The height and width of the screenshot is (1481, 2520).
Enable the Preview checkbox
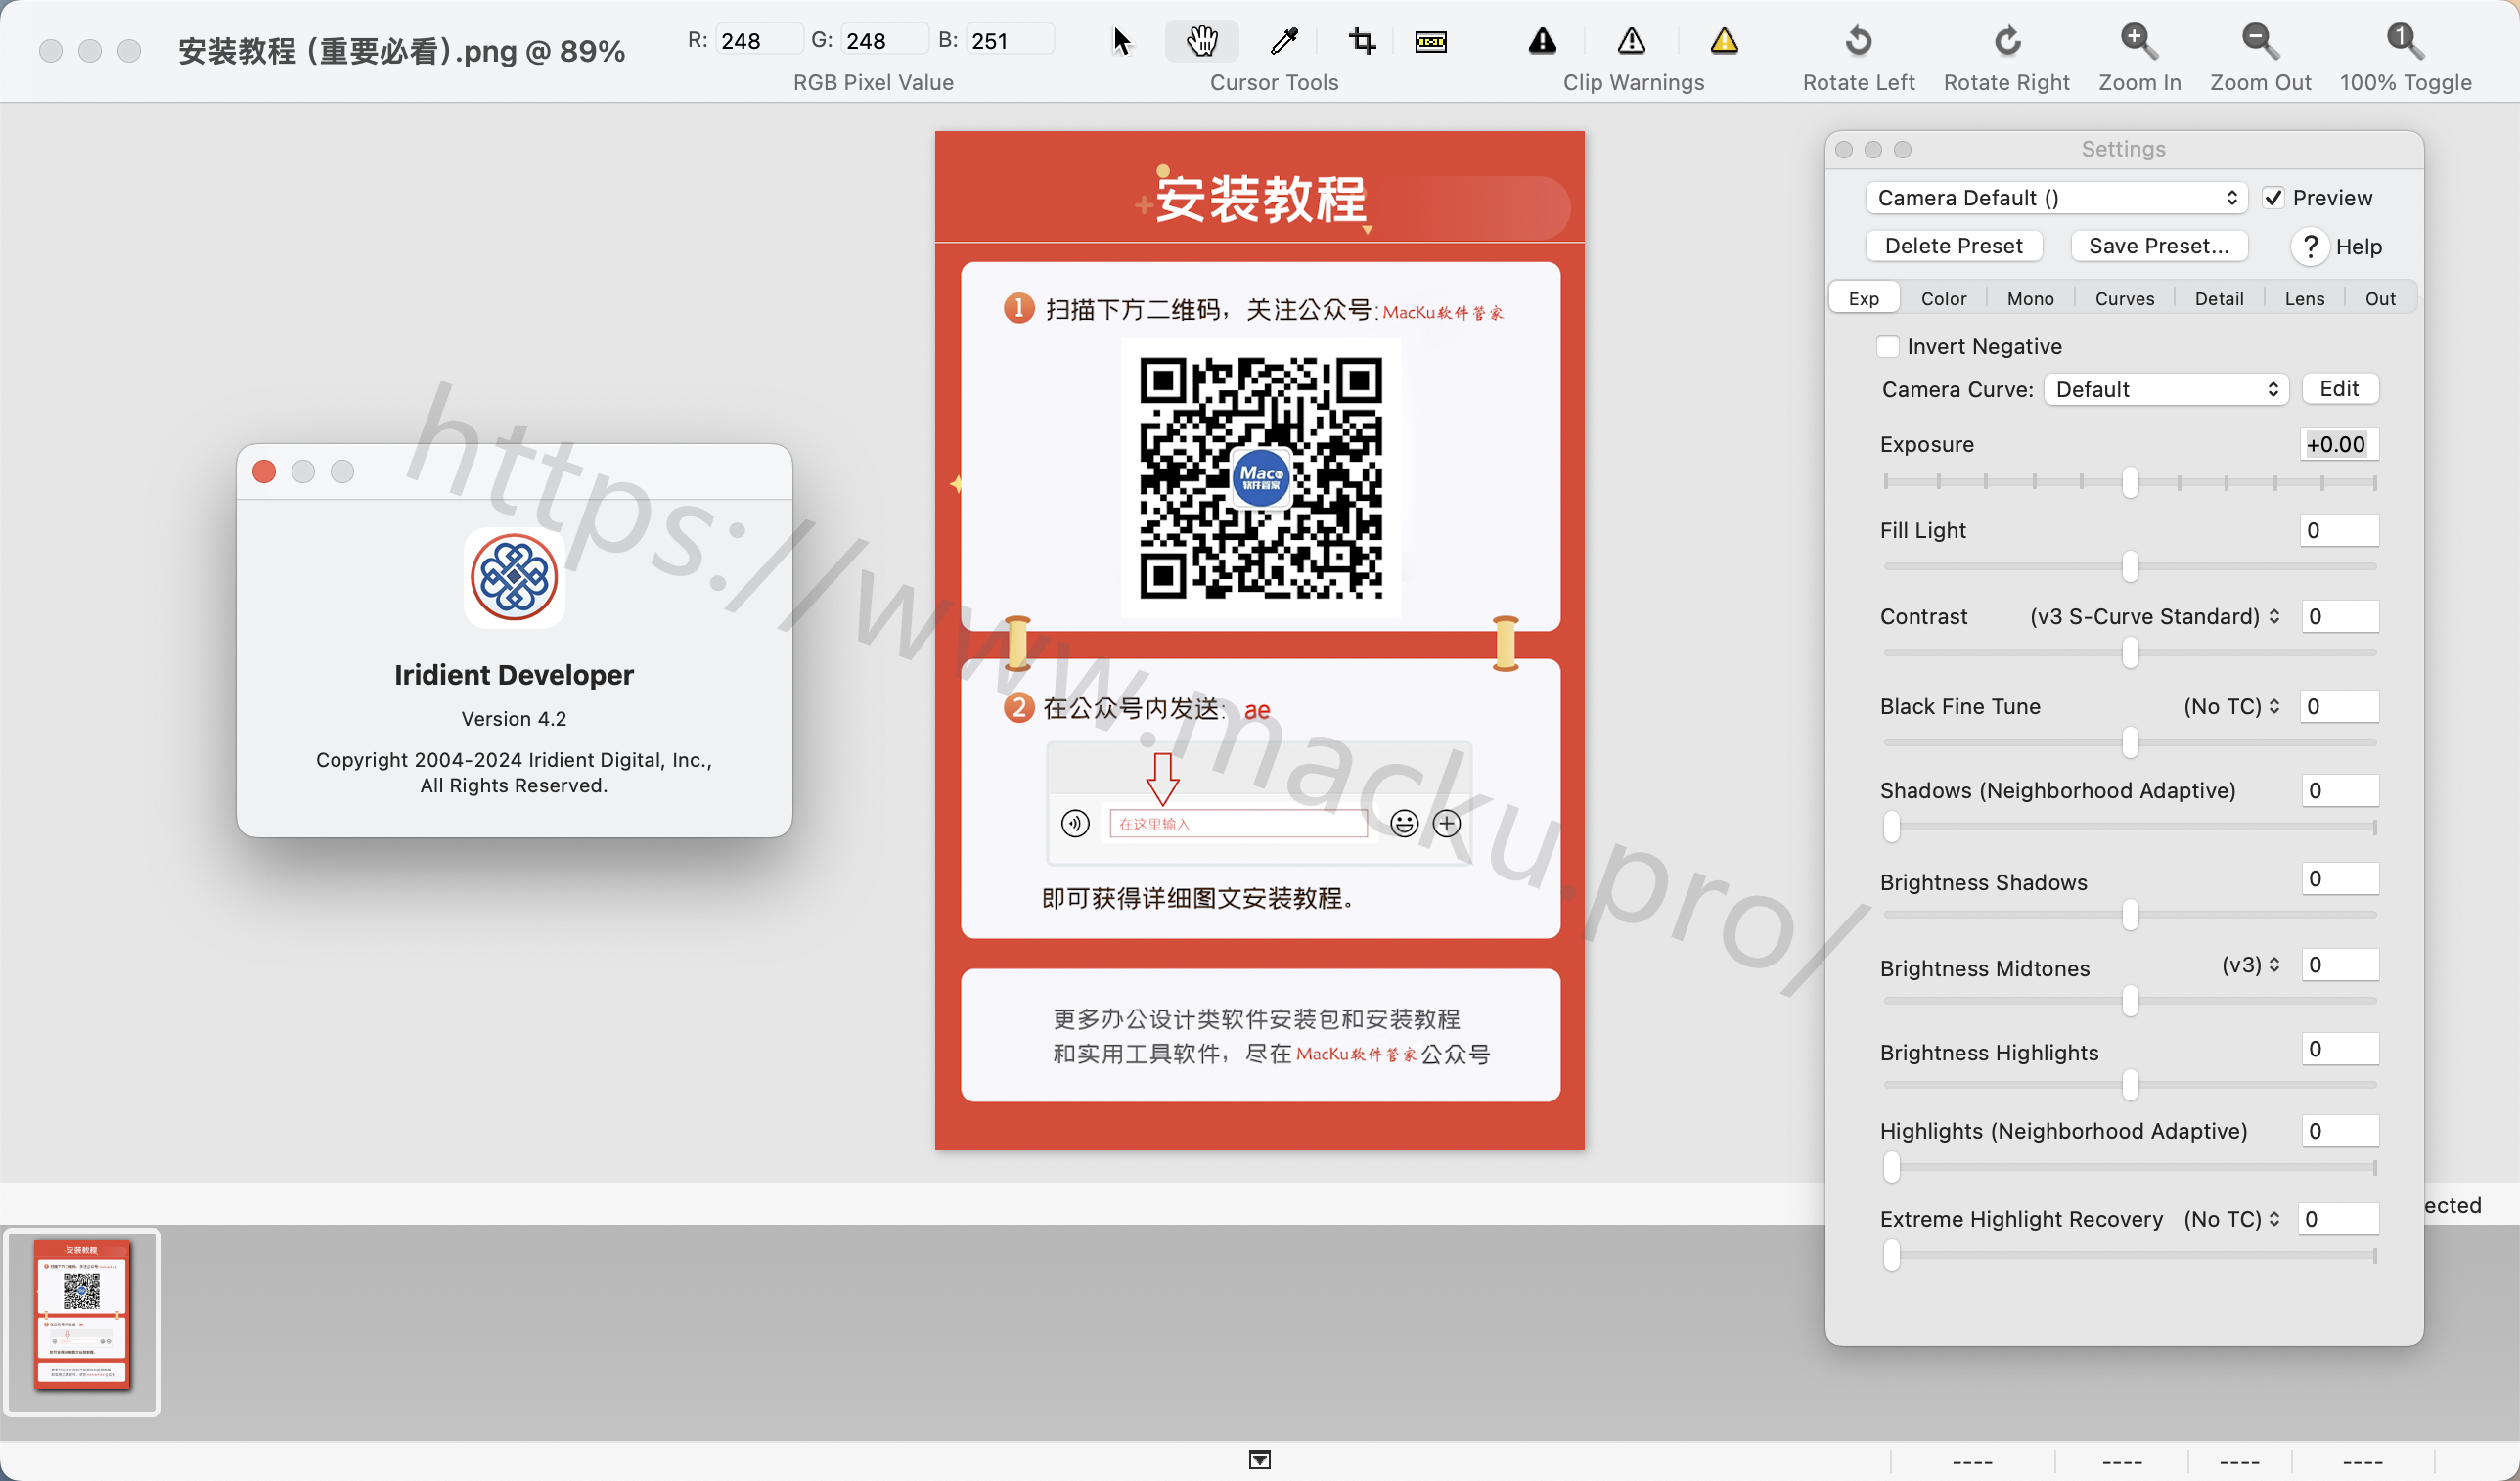coord(2273,198)
